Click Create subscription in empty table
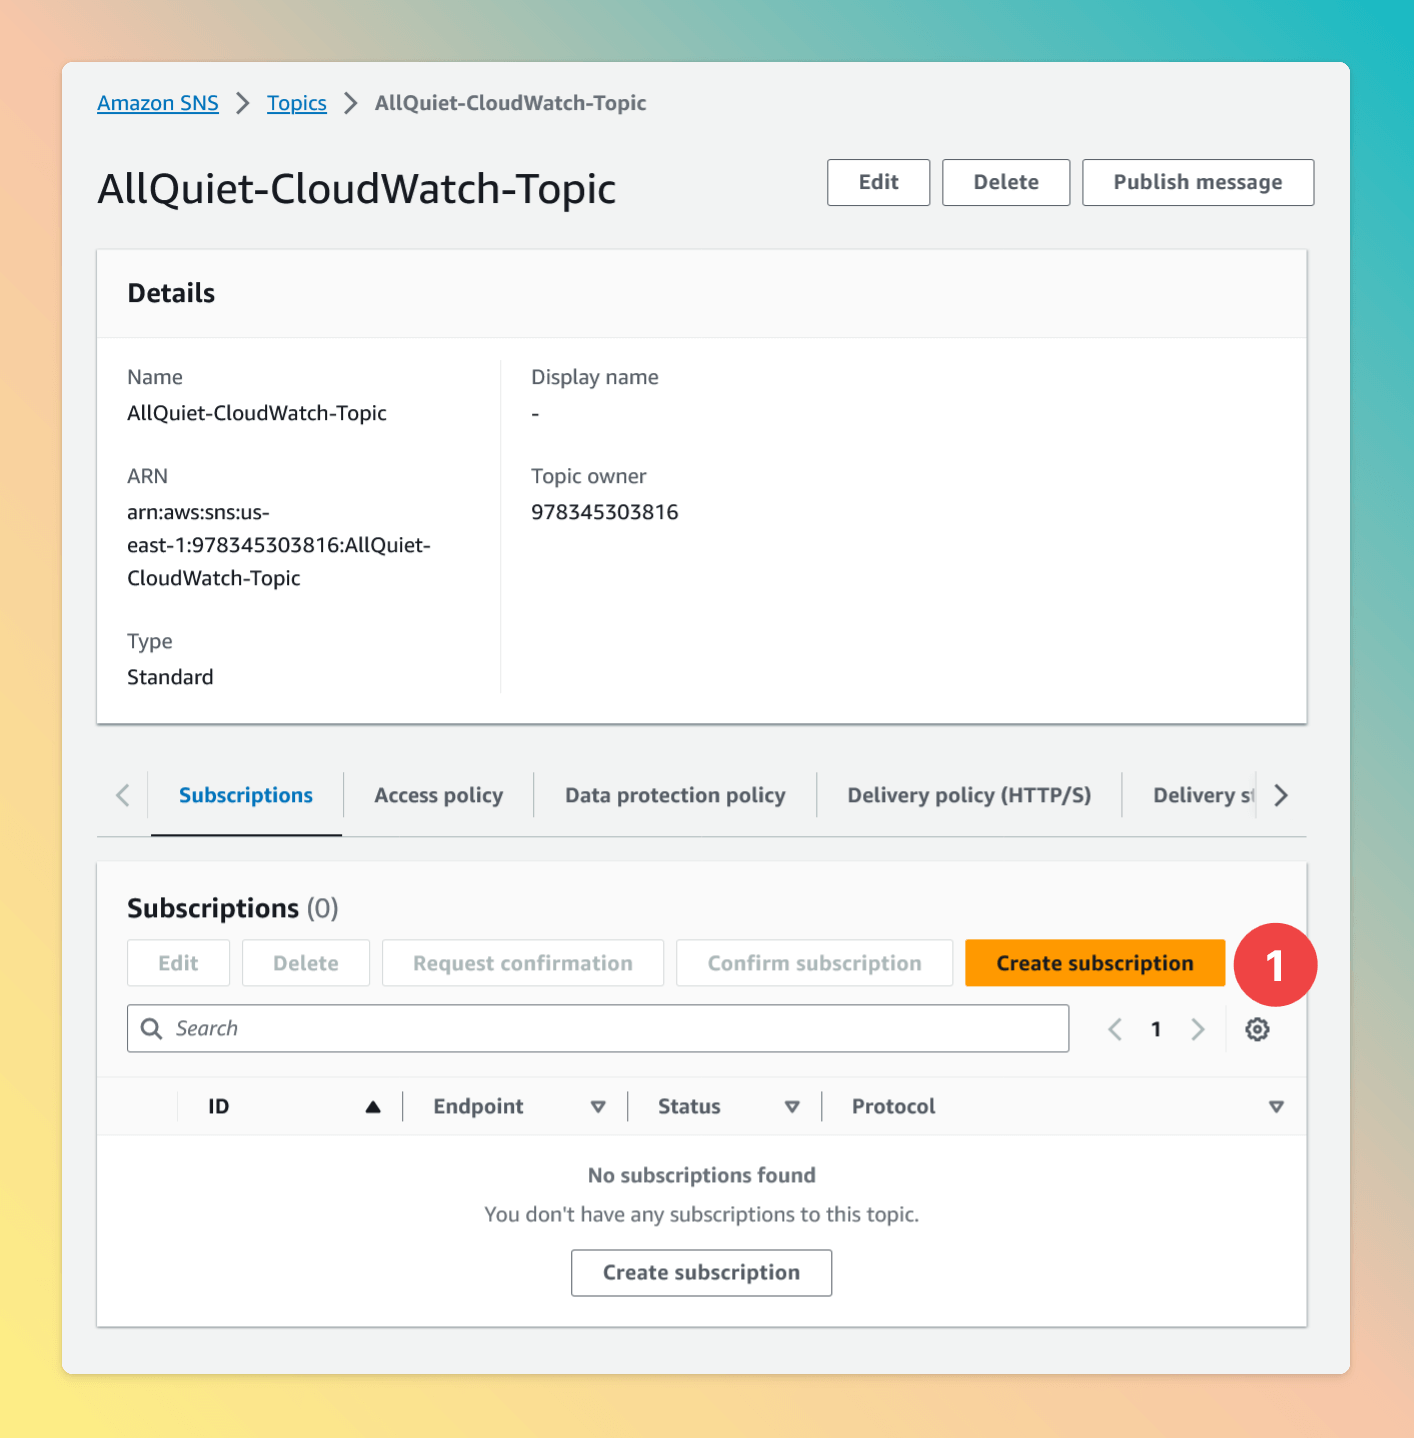The height and width of the screenshot is (1438, 1414). click(x=701, y=1273)
